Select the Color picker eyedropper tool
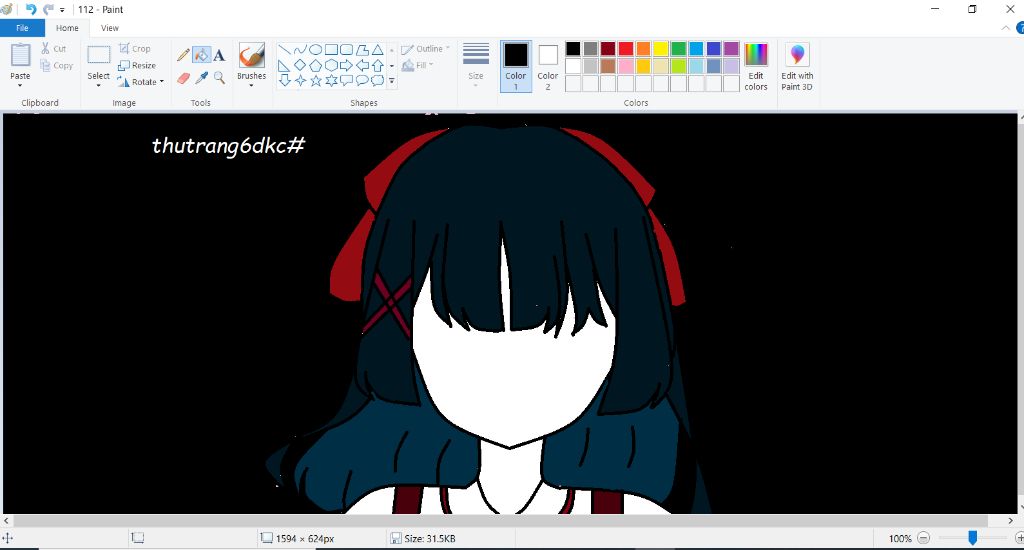This screenshot has height=550, width=1024. [201, 78]
